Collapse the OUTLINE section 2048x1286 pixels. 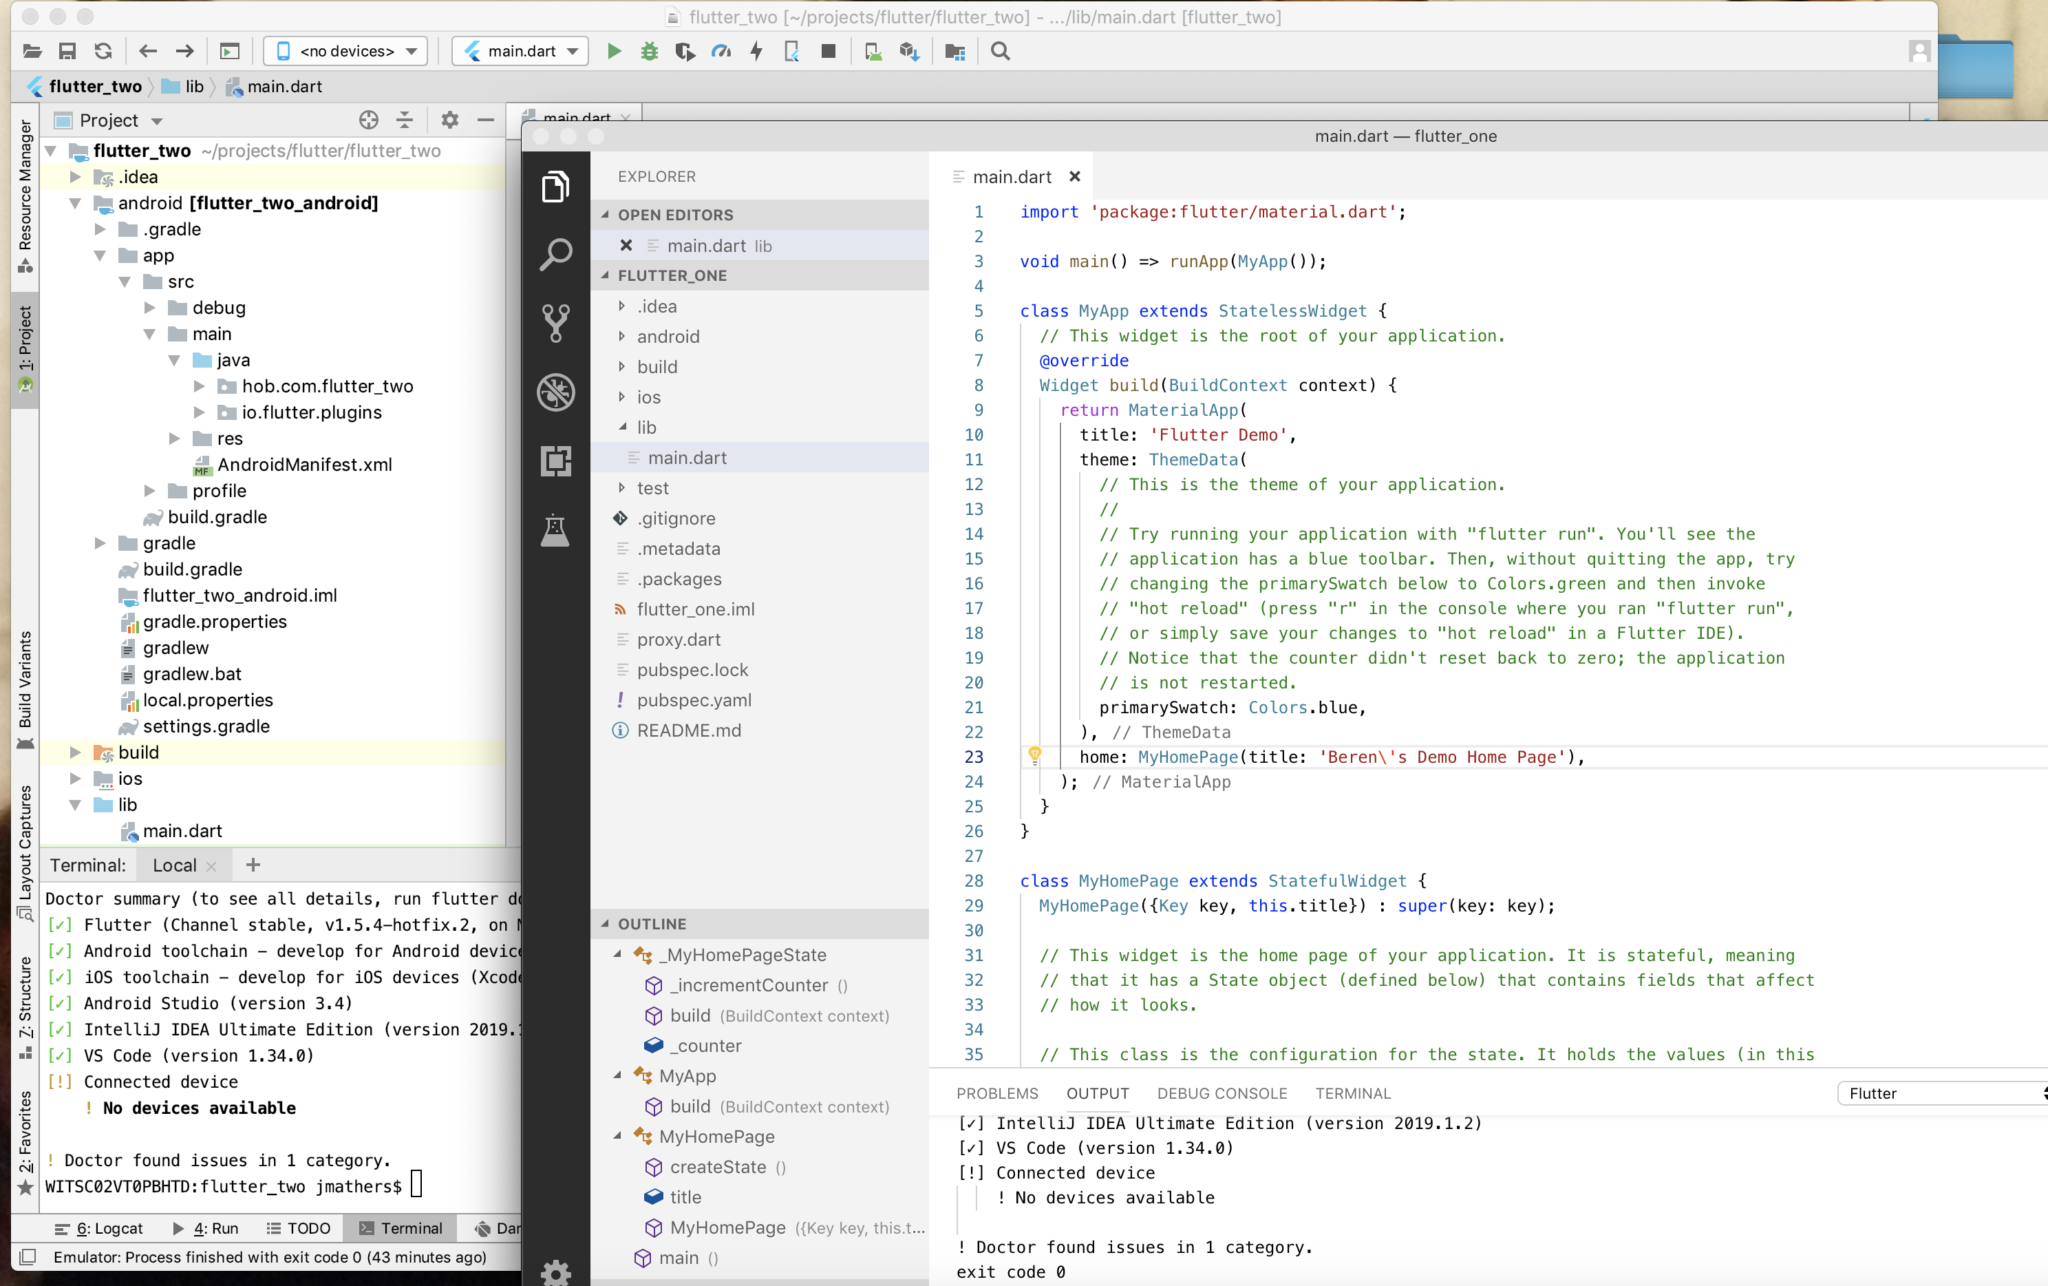pyautogui.click(x=651, y=924)
